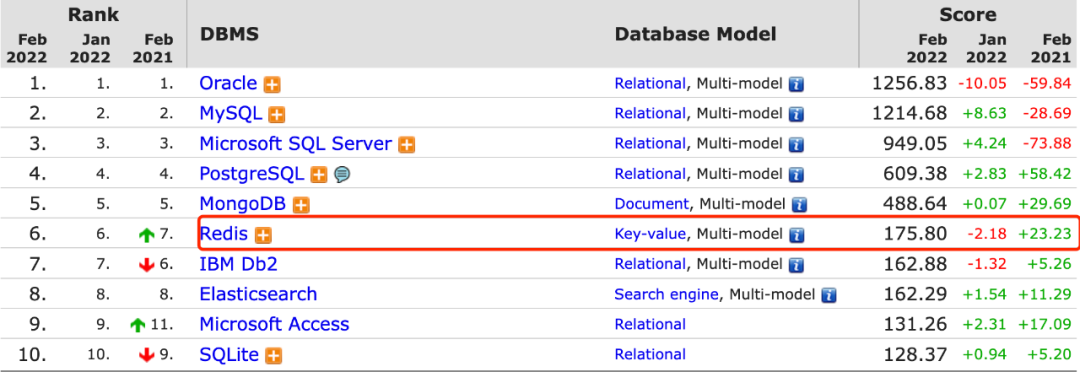This screenshot has height=372, width=1080.
Task: Select Elasticsearch score value 162.29
Action: tap(916, 295)
